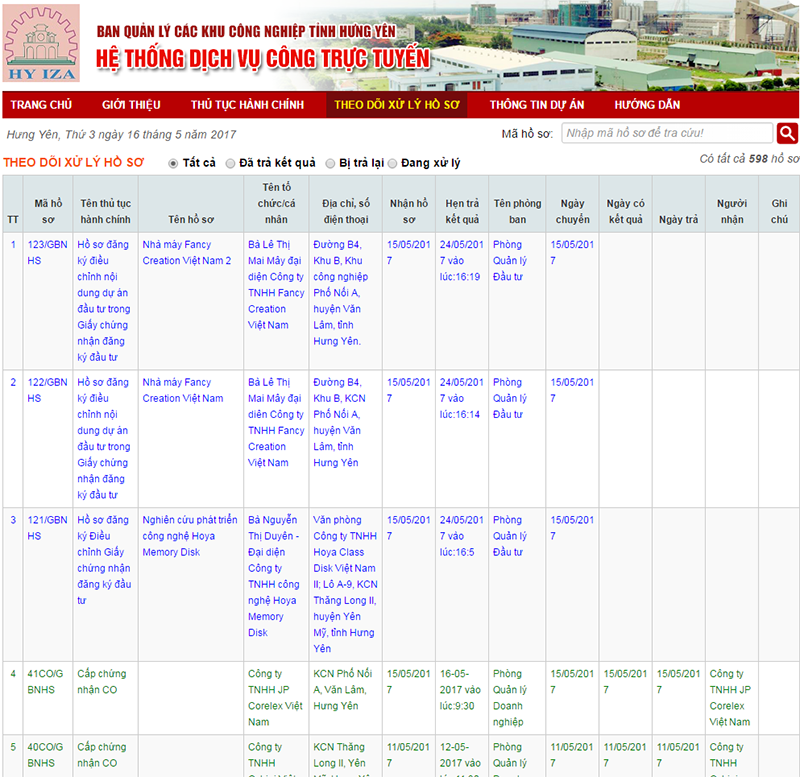Open record 122/GBNHS link
The image size is (800, 777).
[47, 390]
